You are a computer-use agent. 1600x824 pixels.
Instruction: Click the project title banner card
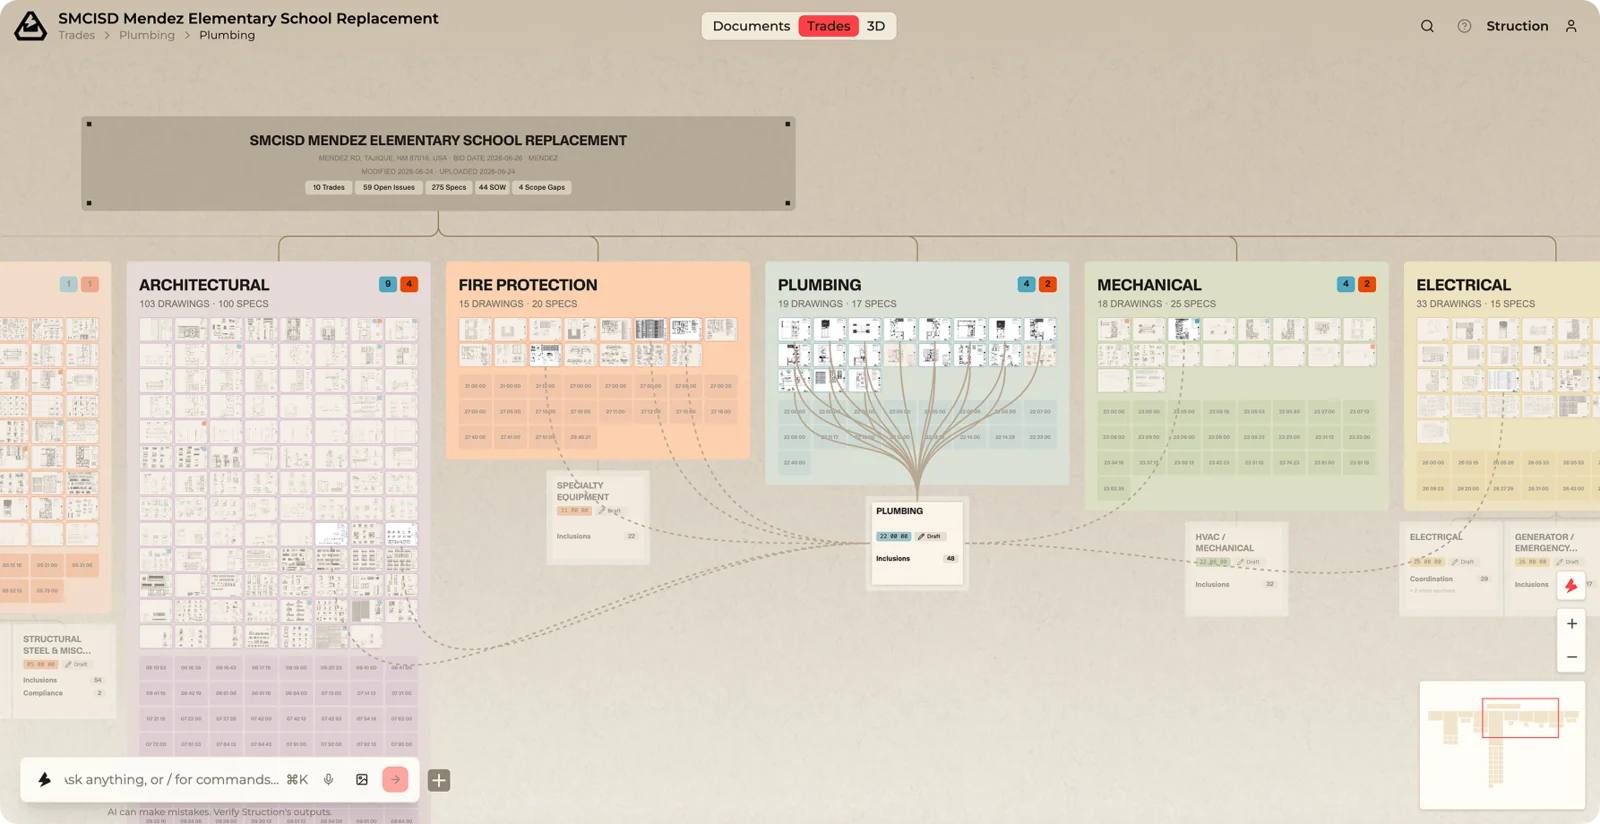[438, 163]
